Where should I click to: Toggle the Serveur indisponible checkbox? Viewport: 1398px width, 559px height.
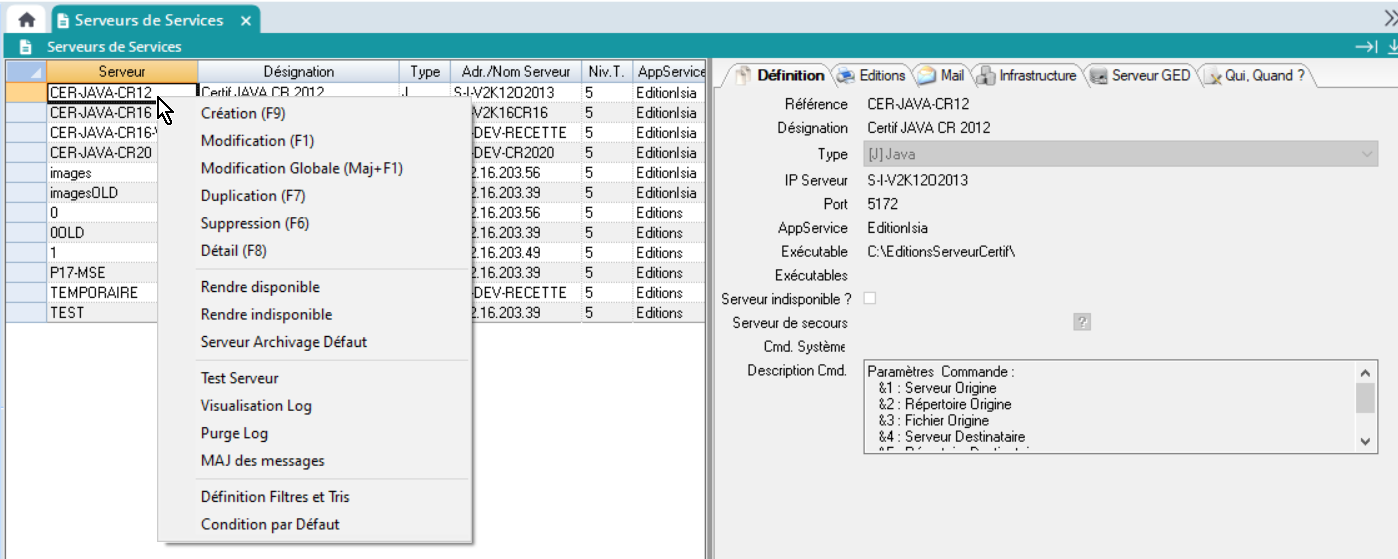click(869, 298)
